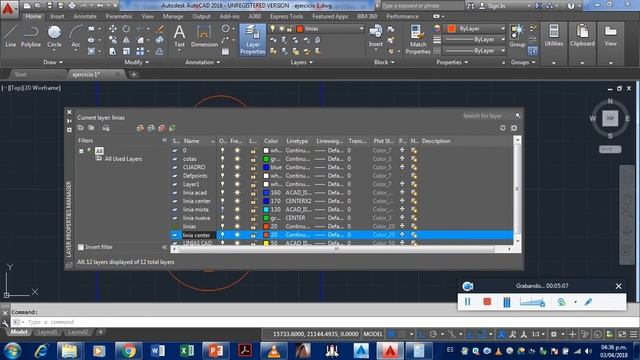Click New Property Filter icon

[x=81, y=128]
